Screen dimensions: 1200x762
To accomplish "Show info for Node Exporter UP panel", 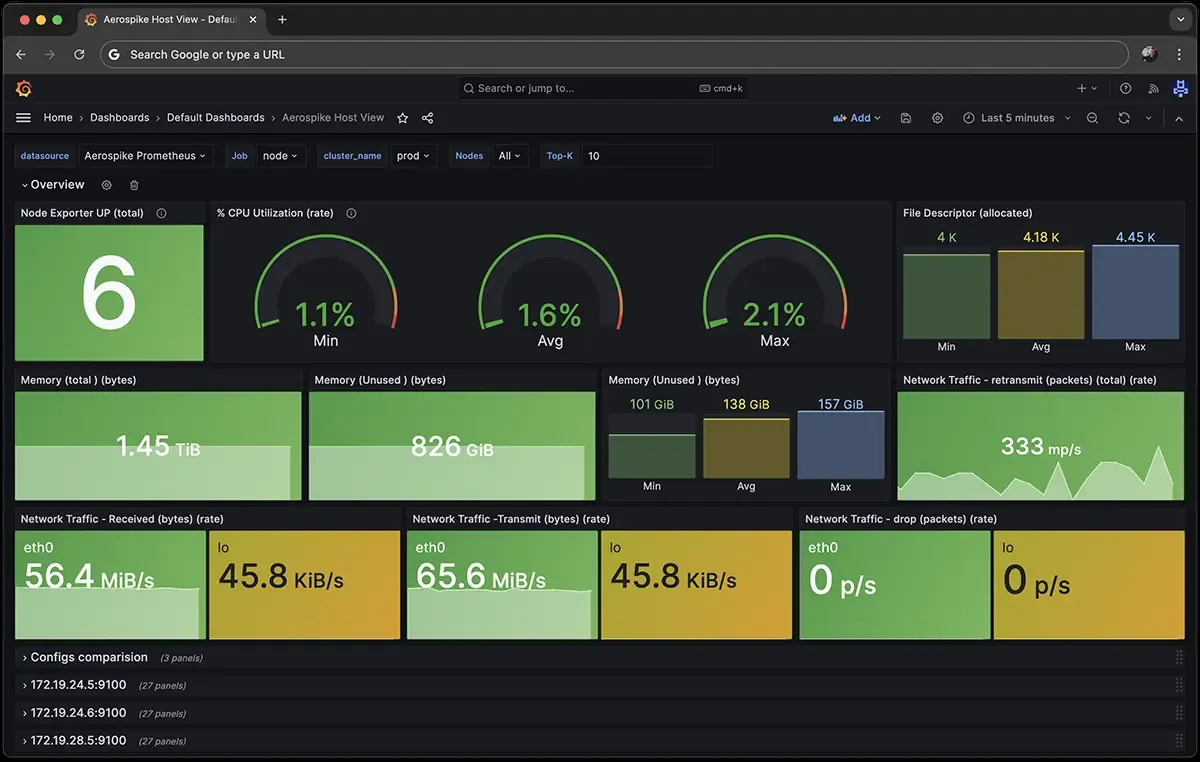I will [161, 213].
